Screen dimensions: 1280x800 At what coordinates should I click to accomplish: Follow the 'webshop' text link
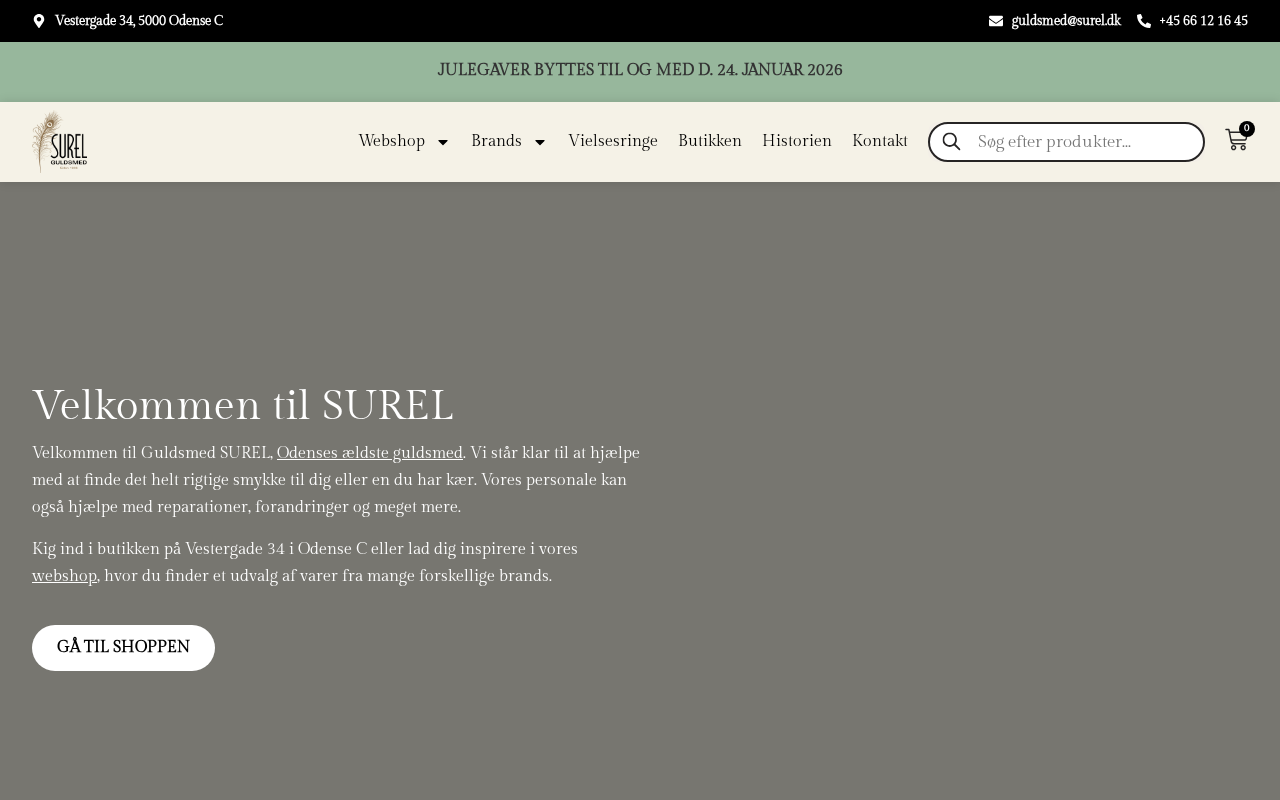coord(64,576)
